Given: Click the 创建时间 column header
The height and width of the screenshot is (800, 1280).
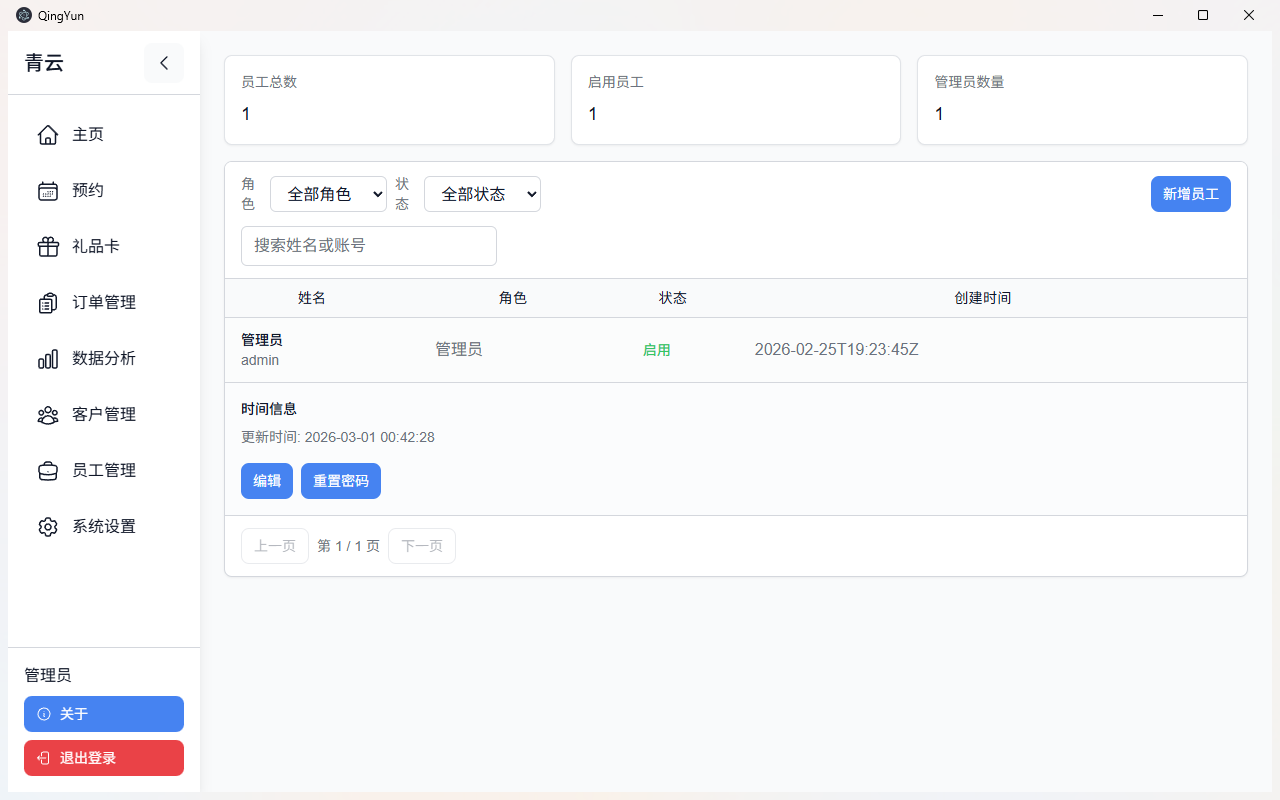Looking at the screenshot, I should (983, 298).
